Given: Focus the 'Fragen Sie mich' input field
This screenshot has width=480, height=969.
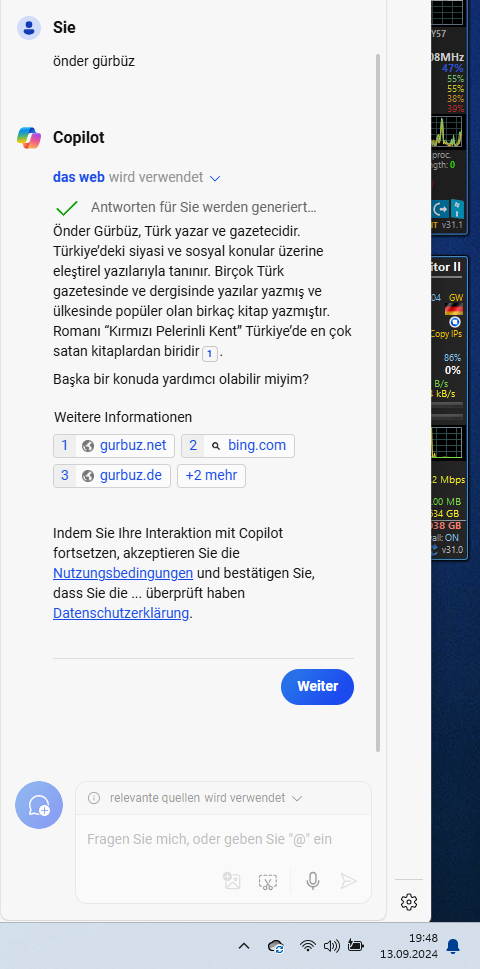Looking at the screenshot, I should click(210, 839).
